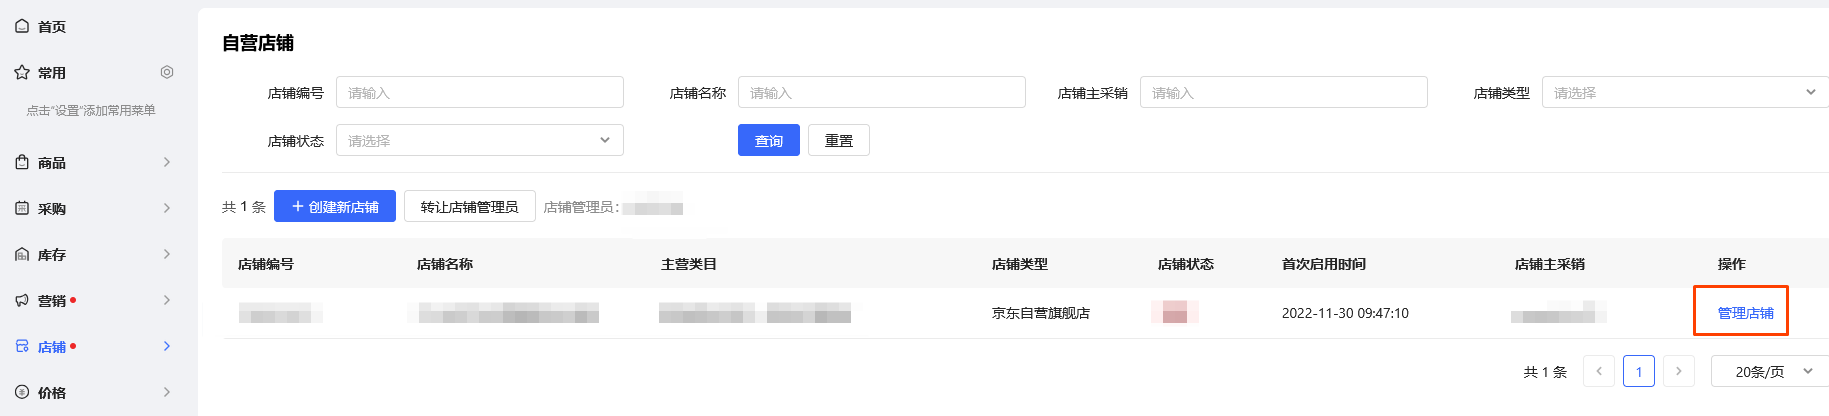Expand the 库存 menu arrow
Image resolution: width=1829 pixels, height=416 pixels.
pyautogui.click(x=167, y=254)
